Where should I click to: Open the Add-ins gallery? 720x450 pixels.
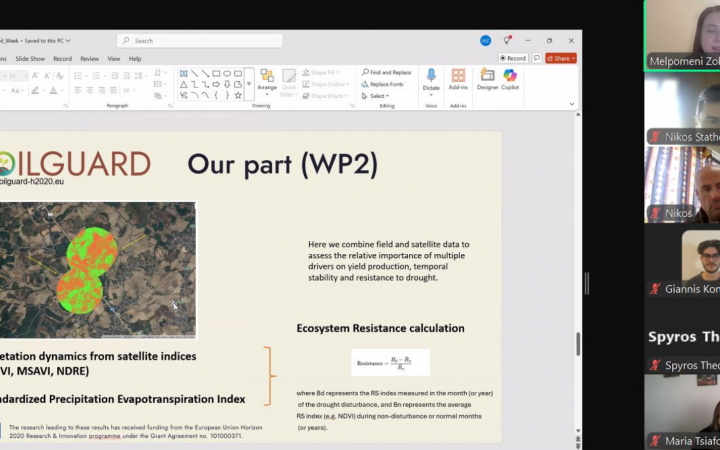click(x=458, y=79)
